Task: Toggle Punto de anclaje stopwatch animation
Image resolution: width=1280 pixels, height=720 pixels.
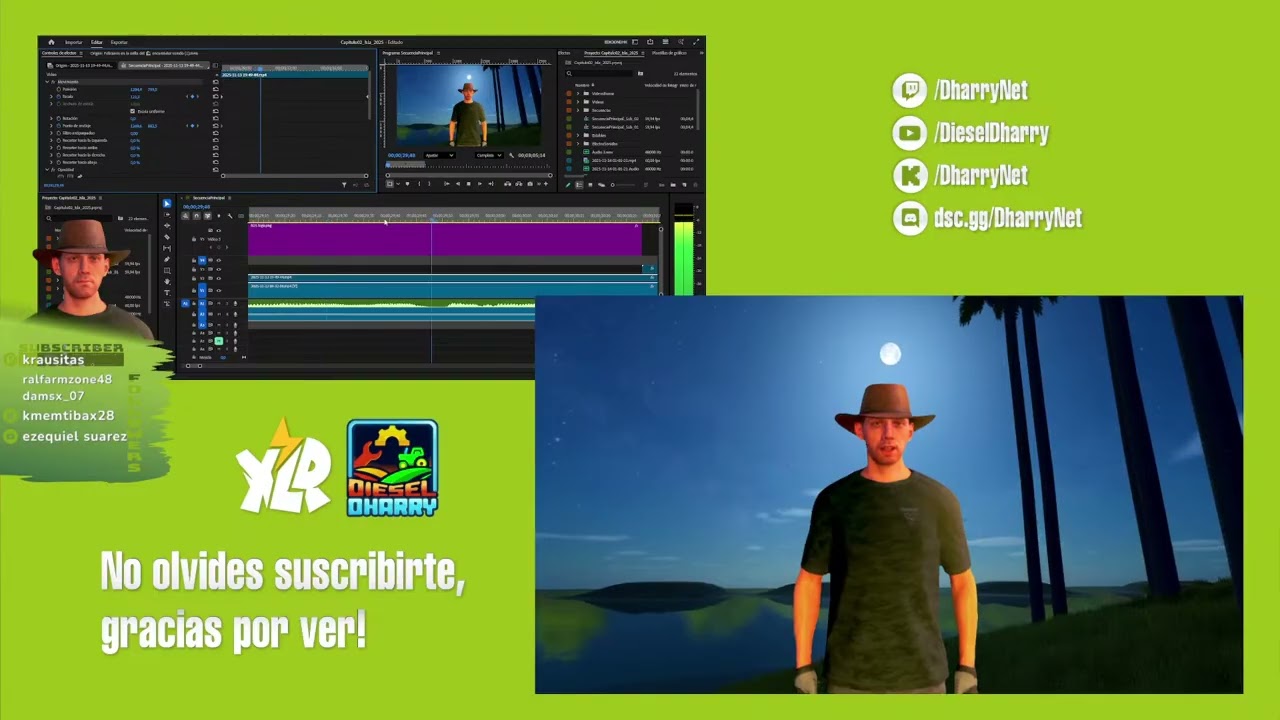Action: 59,126
